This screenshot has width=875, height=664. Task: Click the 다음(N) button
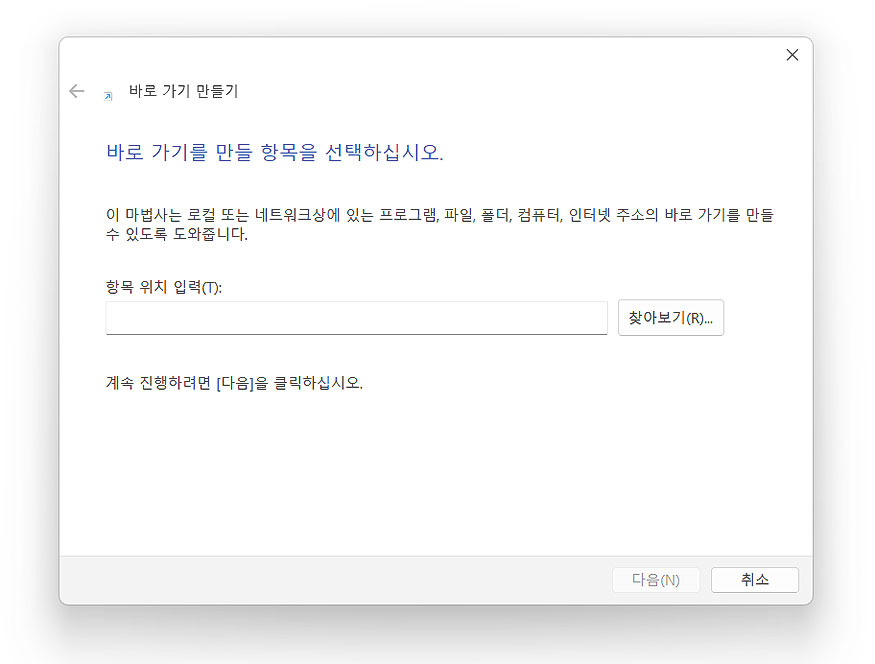(656, 580)
